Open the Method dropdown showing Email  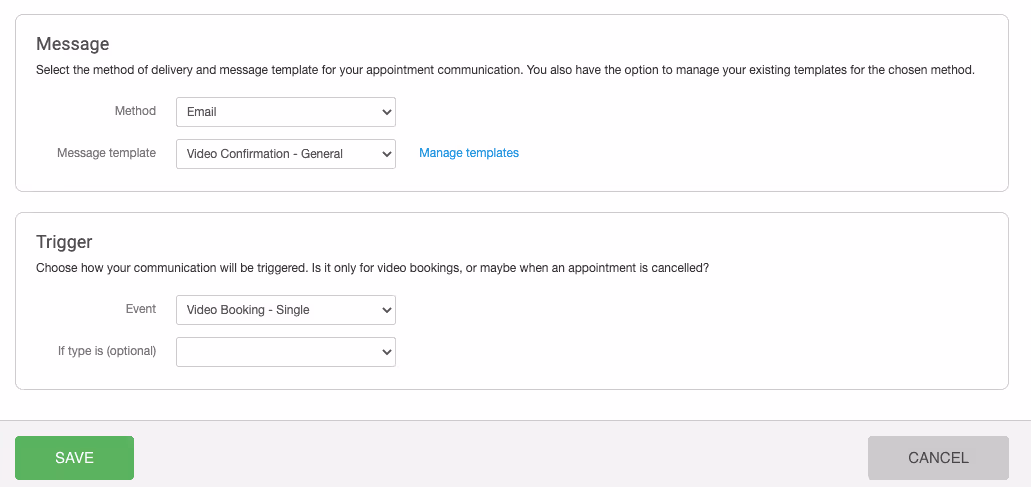(x=285, y=112)
